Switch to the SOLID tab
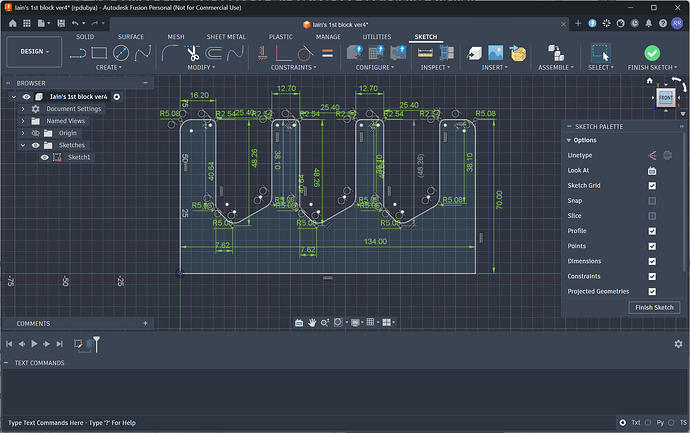 pos(85,37)
